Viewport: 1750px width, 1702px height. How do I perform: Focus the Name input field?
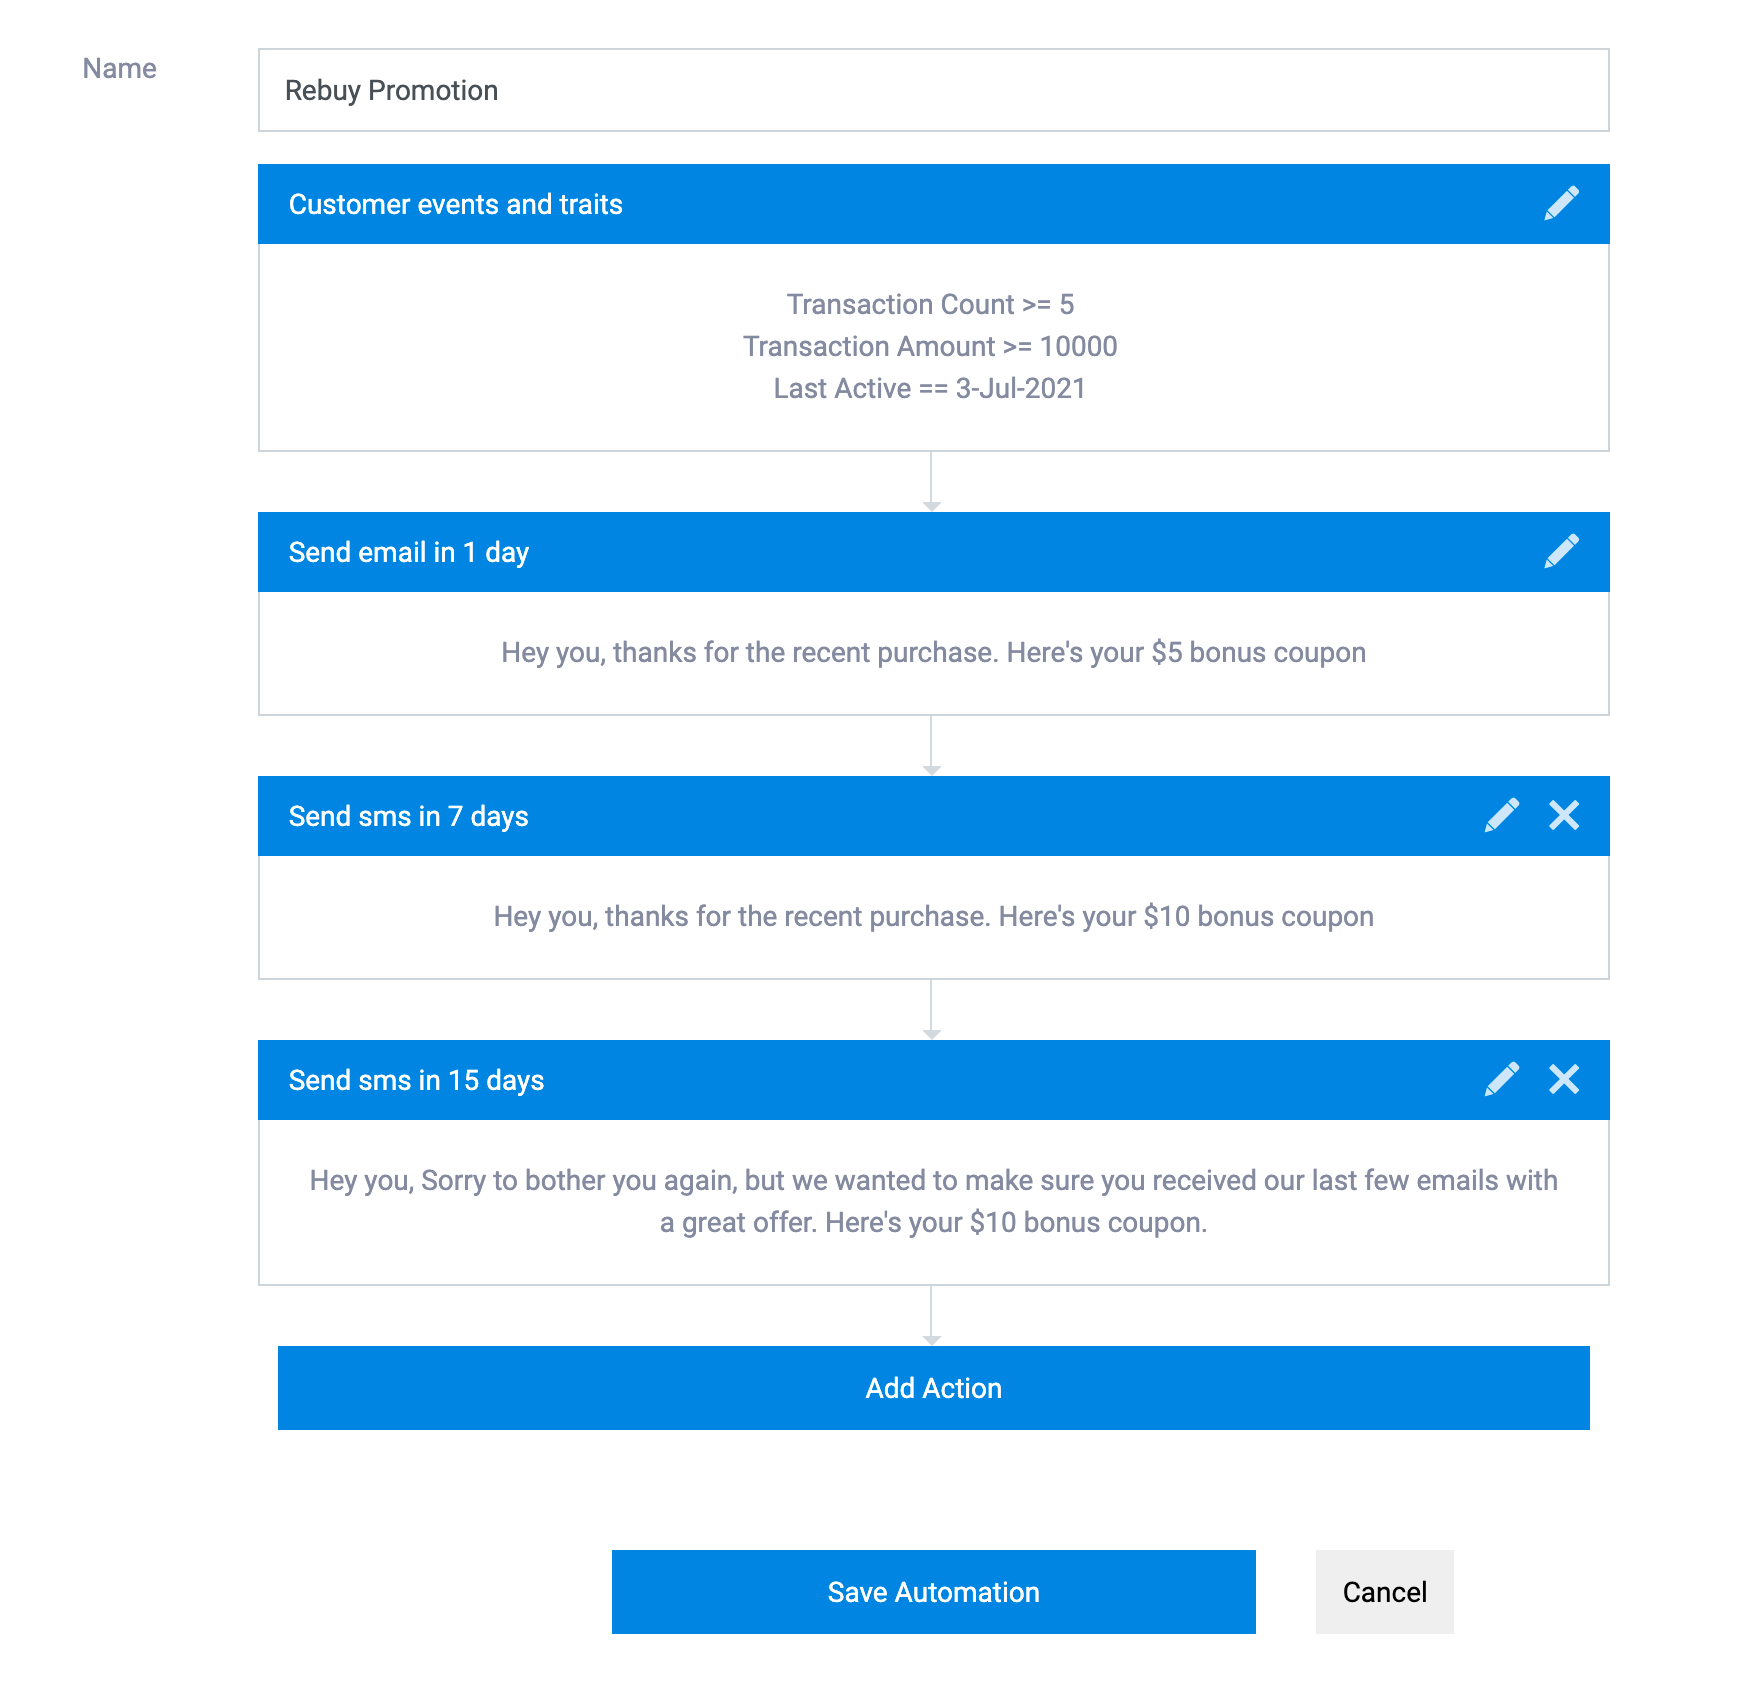click(x=933, y=90)
